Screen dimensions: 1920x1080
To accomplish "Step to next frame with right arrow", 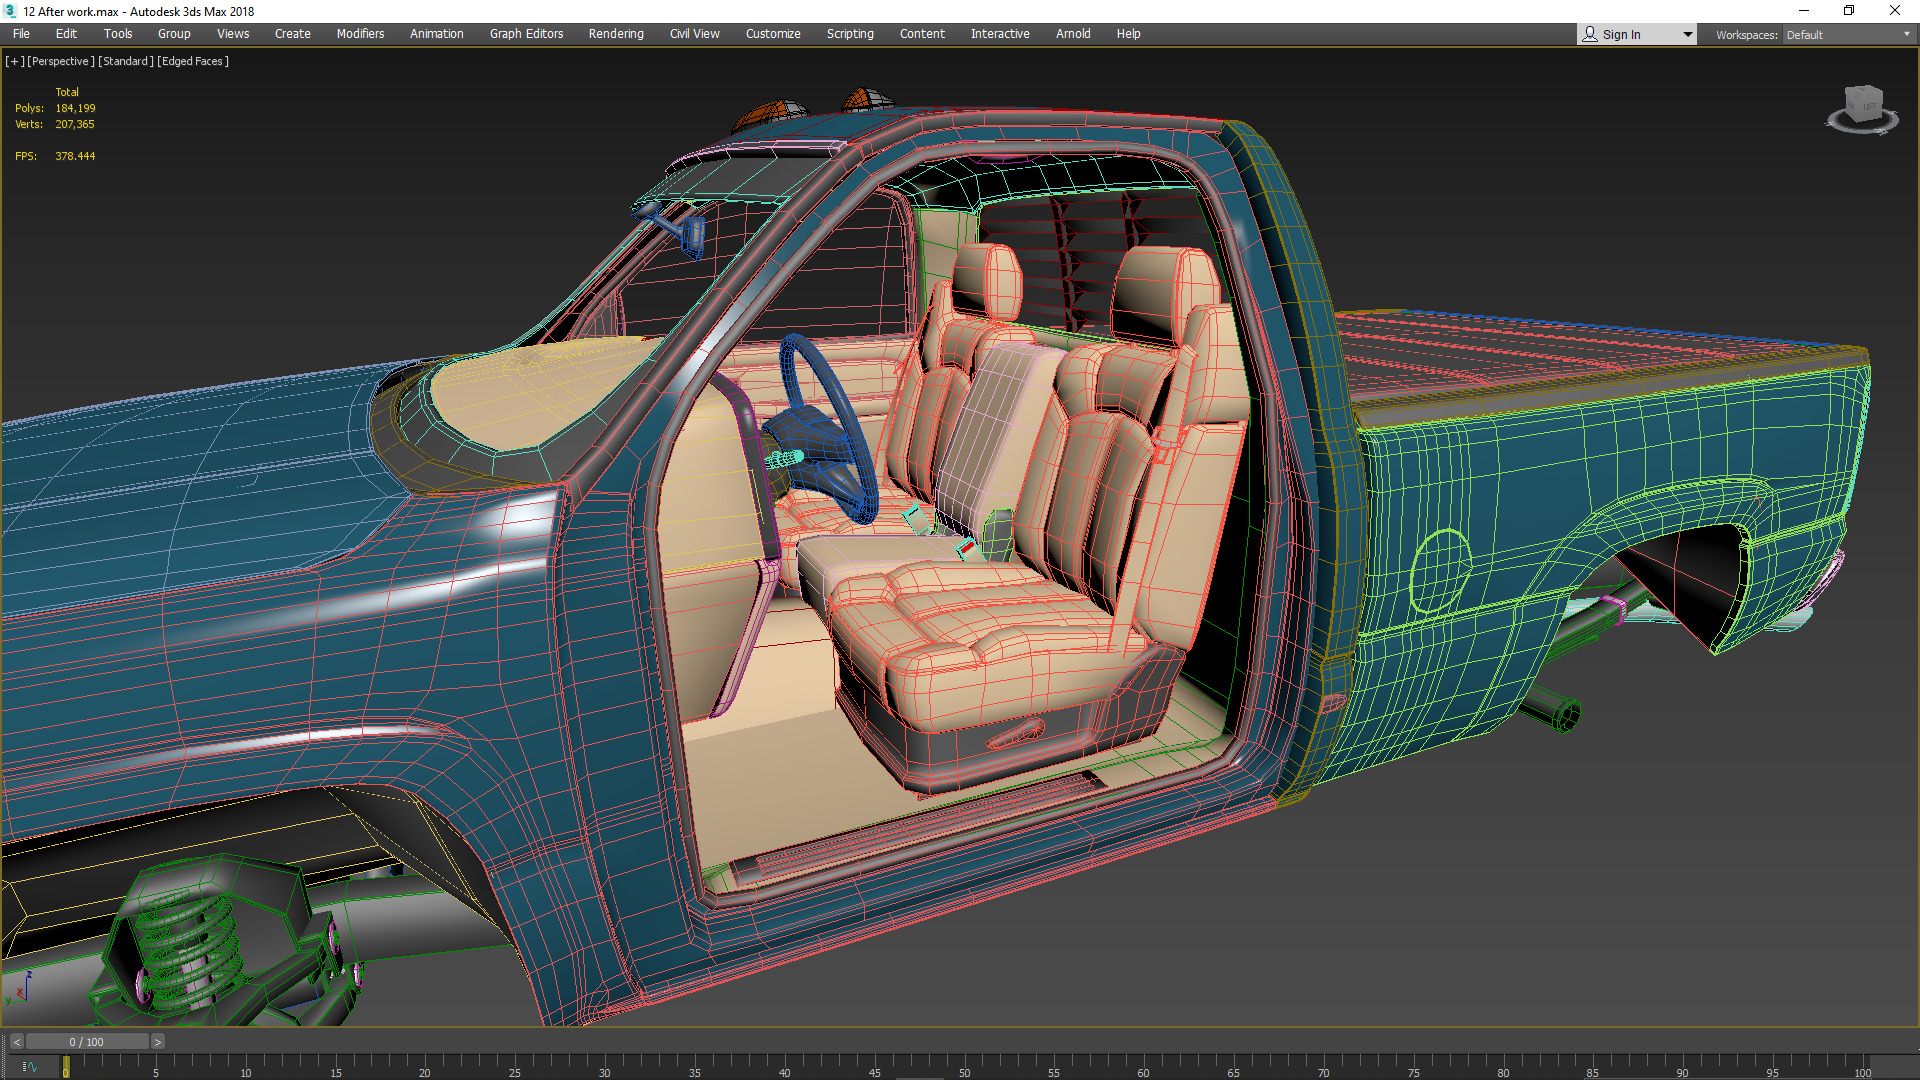I will click(x=157, y=1042).
